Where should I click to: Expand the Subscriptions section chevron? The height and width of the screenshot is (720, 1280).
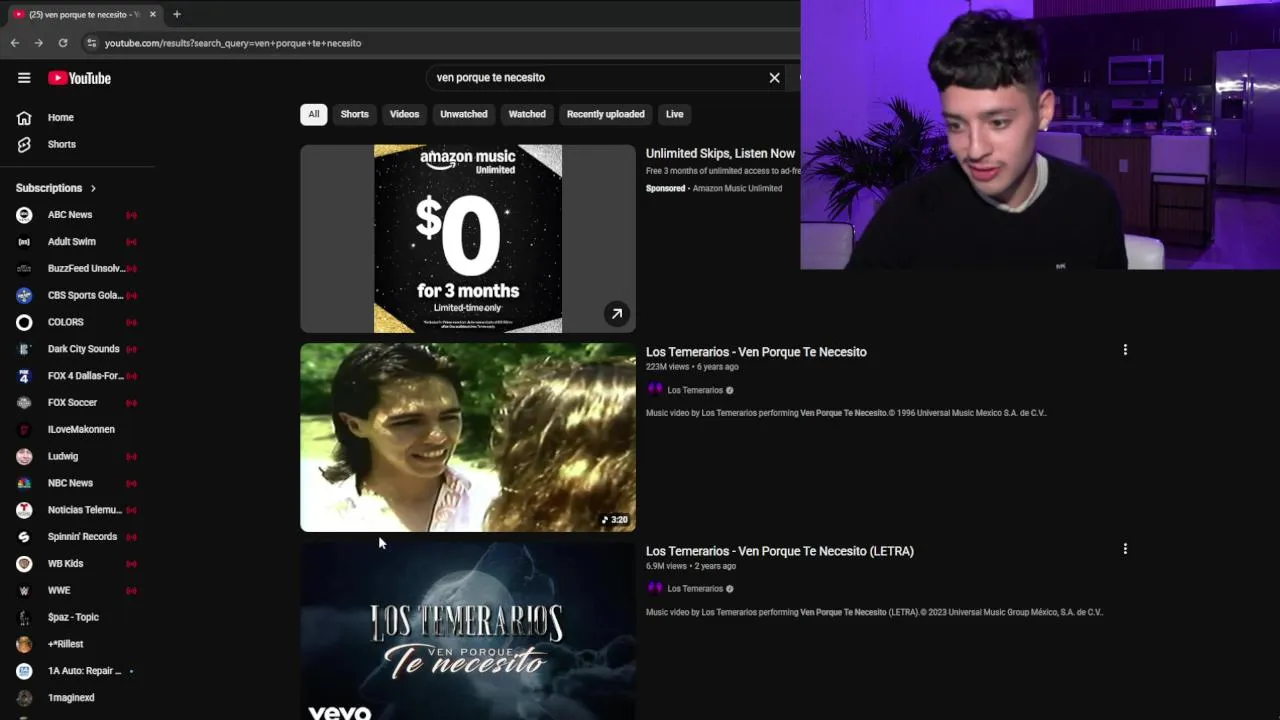coord(93,188)
